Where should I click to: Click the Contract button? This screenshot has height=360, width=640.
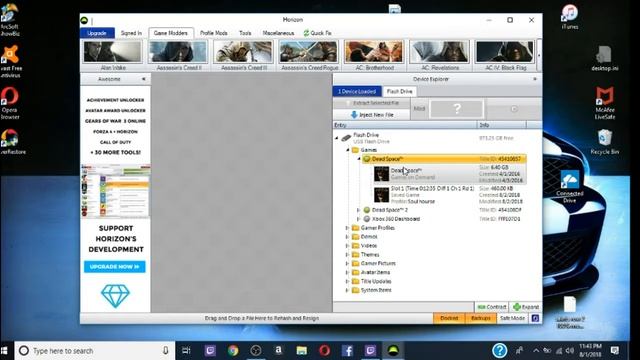[492, 307]
